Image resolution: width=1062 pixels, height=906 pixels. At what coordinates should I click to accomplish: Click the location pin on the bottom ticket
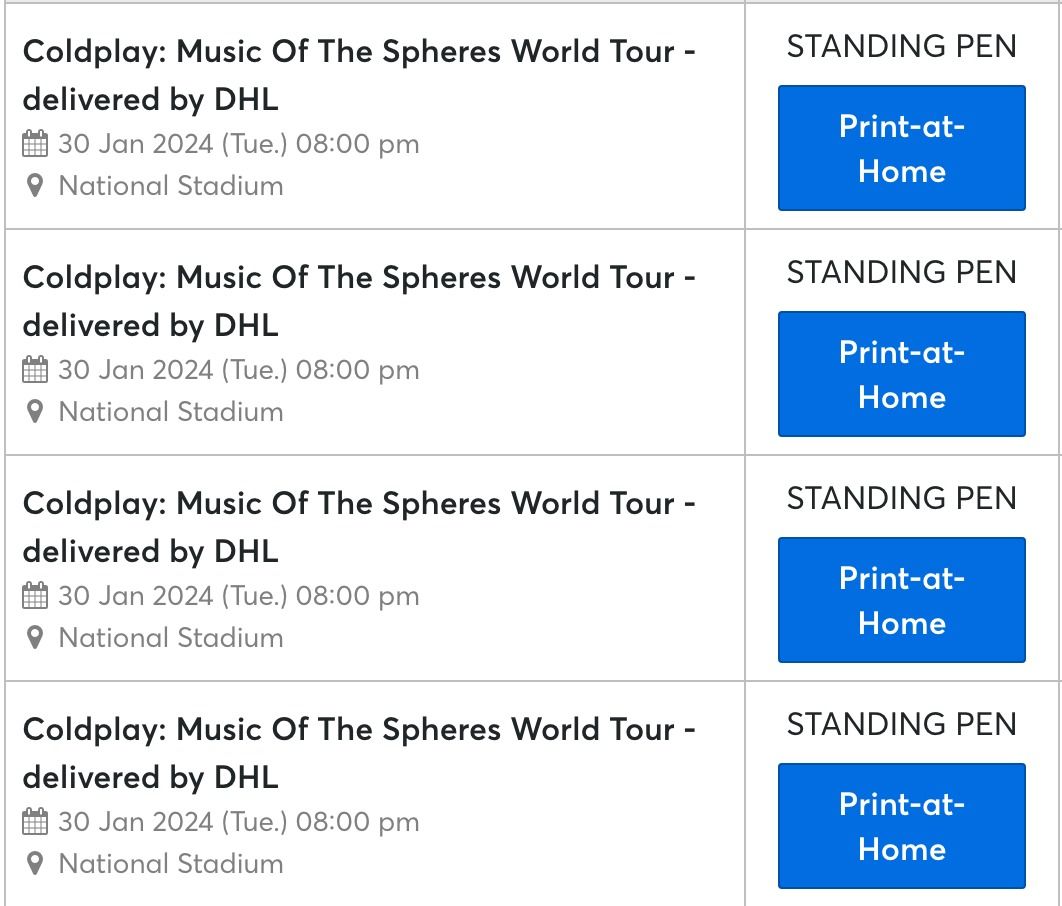point(33,864)
